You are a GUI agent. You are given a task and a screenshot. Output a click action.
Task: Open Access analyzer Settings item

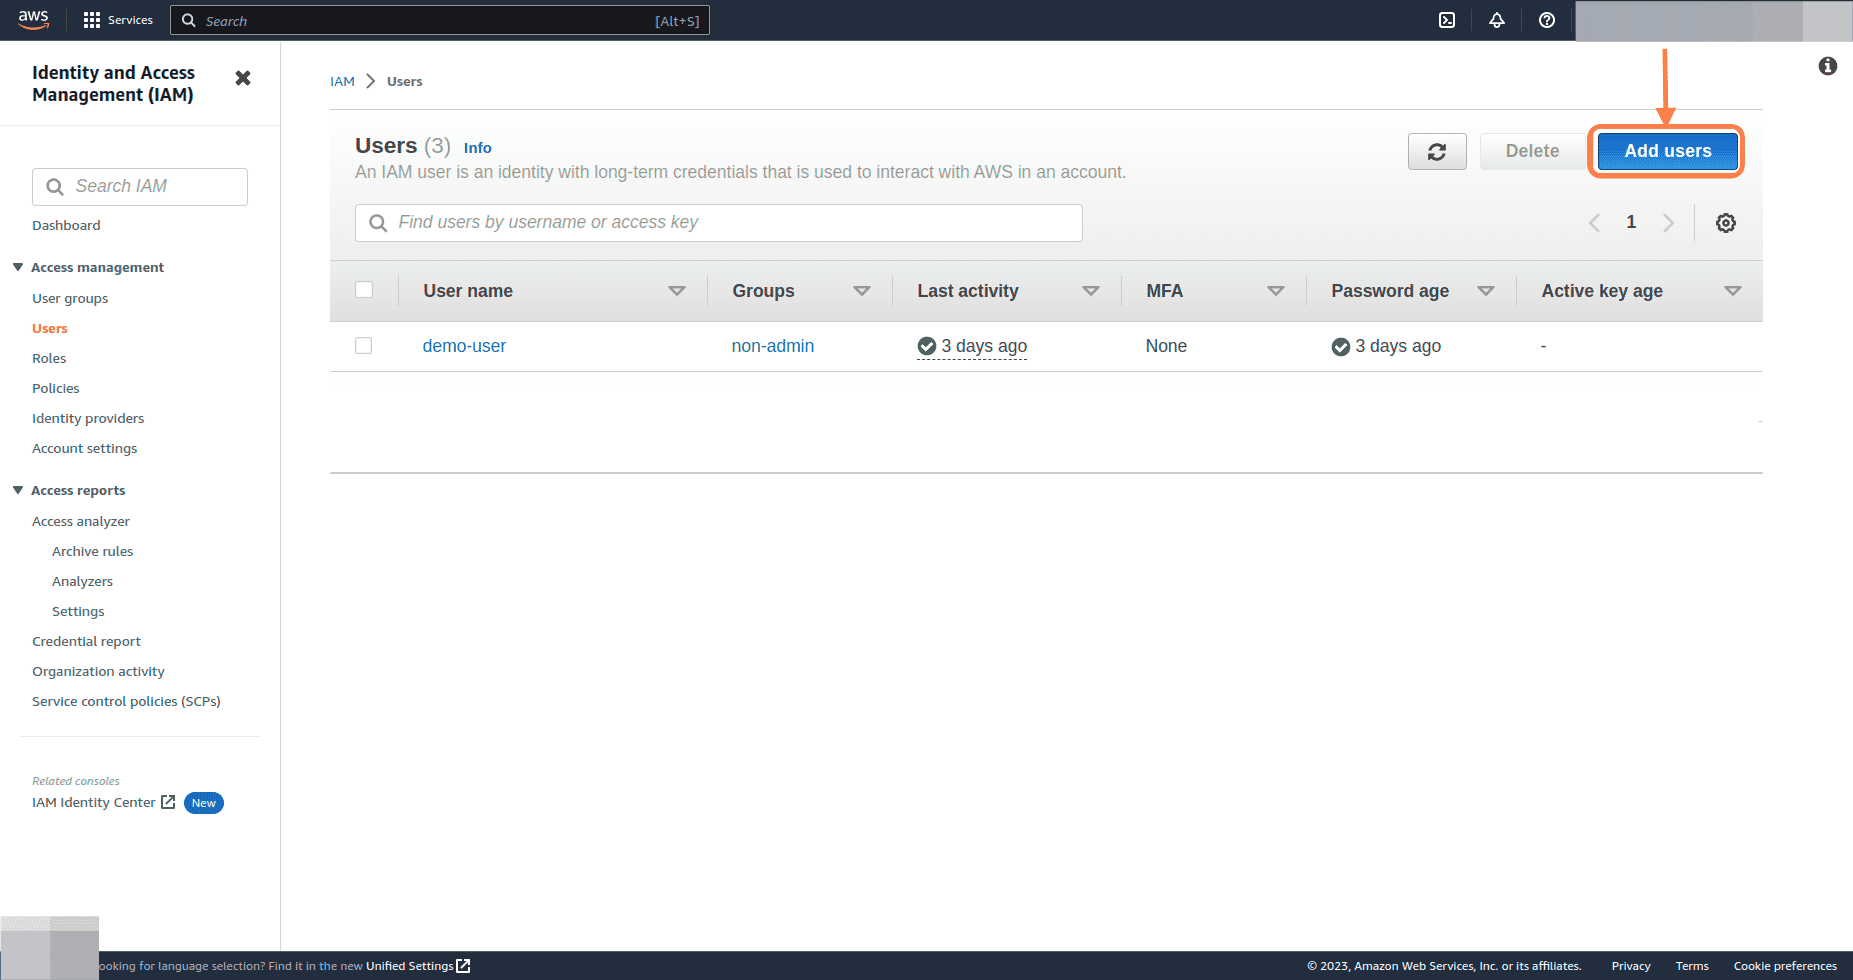click(78, 611)
